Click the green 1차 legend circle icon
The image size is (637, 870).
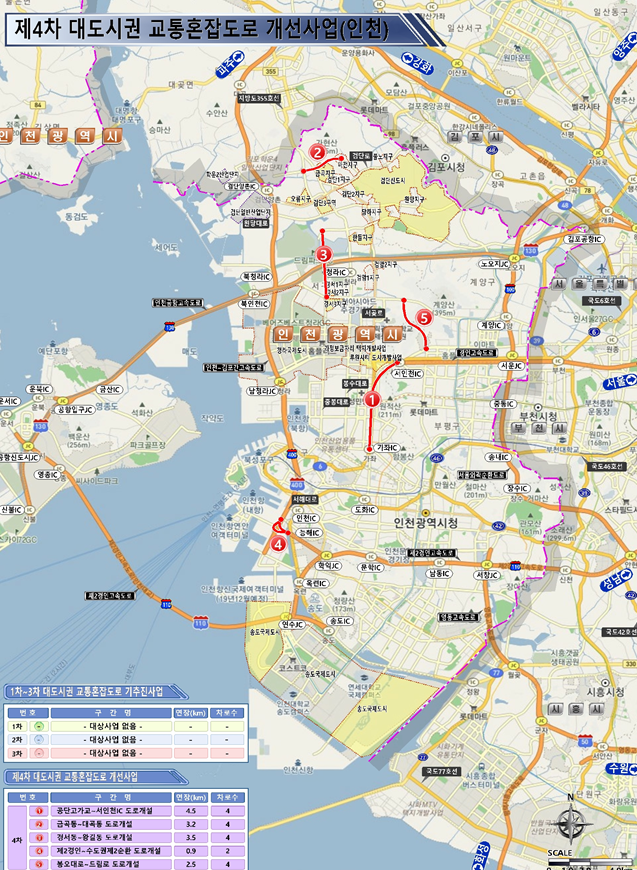pos(38,726)
